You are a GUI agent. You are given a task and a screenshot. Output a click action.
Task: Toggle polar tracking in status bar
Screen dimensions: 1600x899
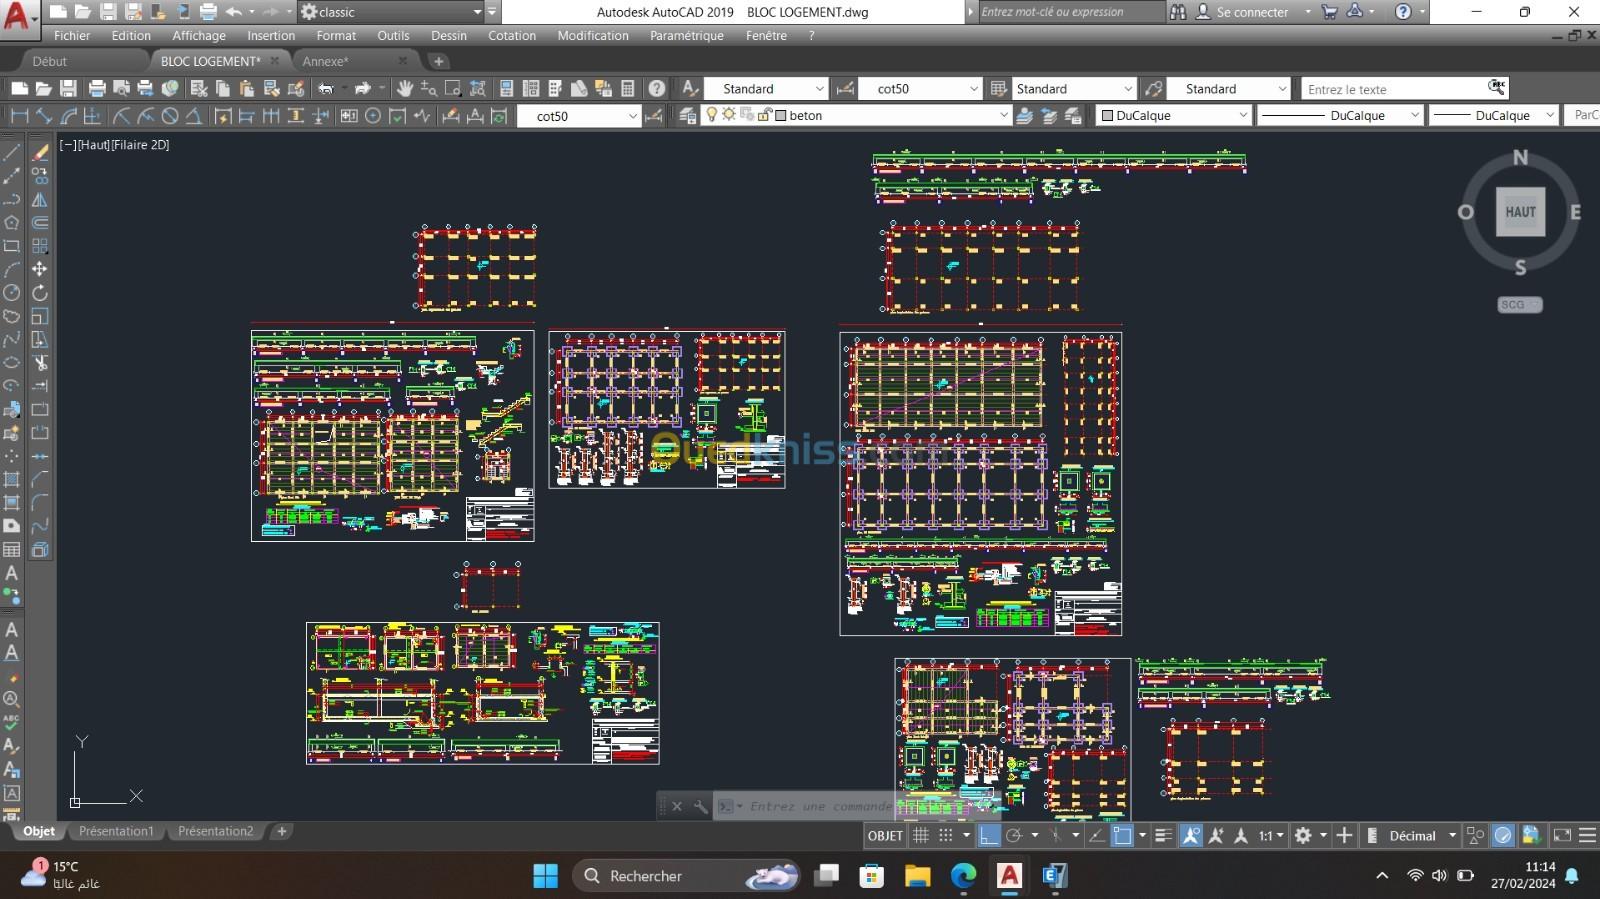1014,835
